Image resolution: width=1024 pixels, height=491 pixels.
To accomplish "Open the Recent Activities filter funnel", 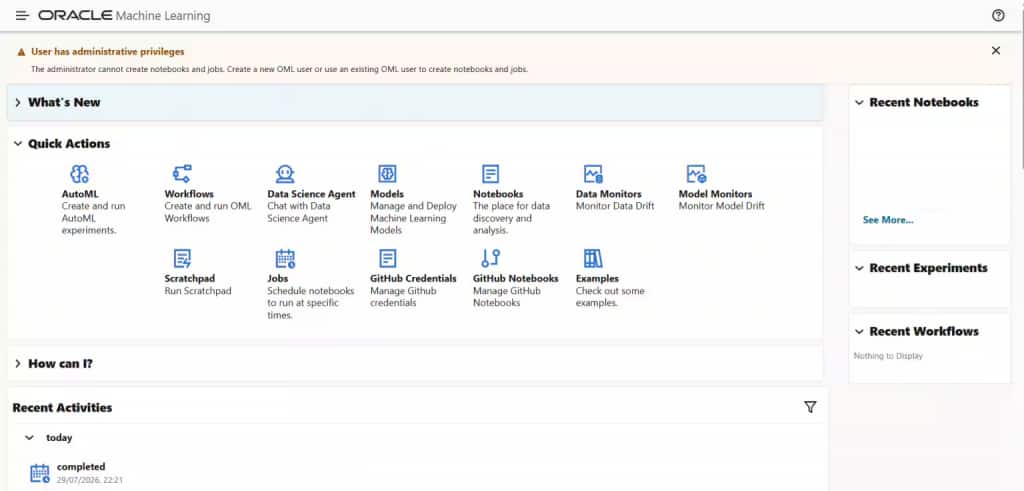I will [x=810, y=407].
